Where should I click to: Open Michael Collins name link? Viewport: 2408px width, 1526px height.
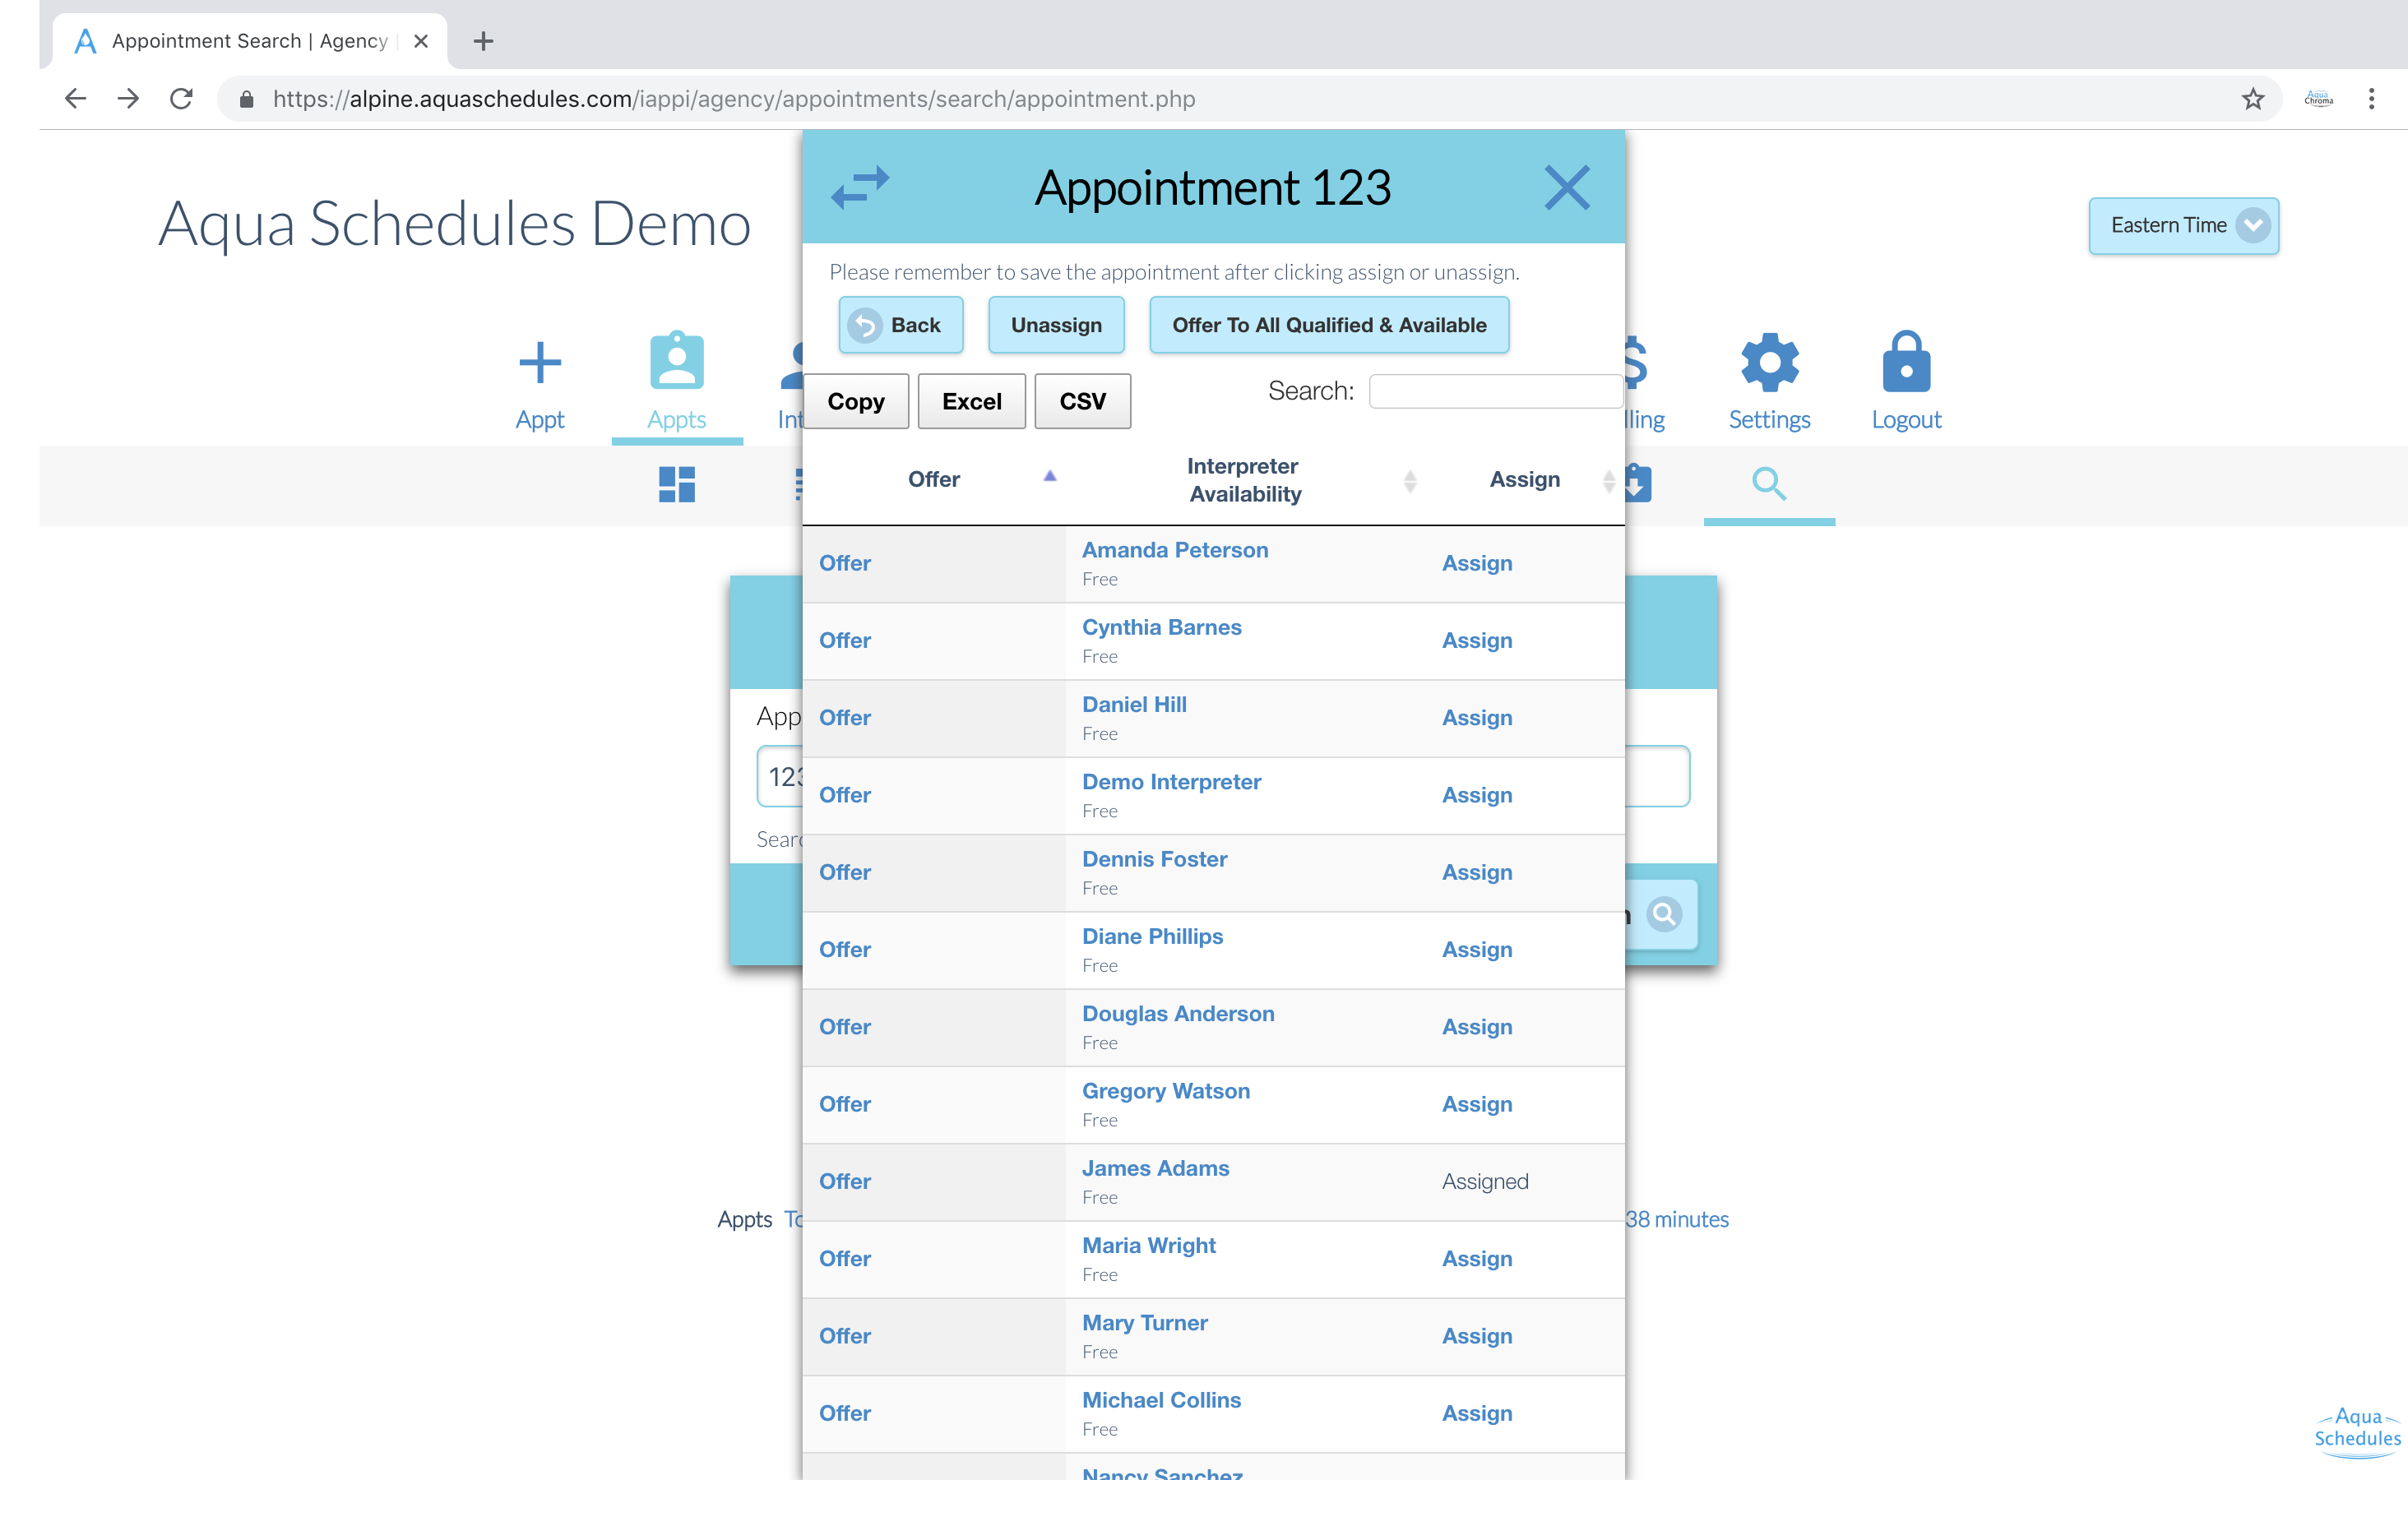point(1161,1400)
